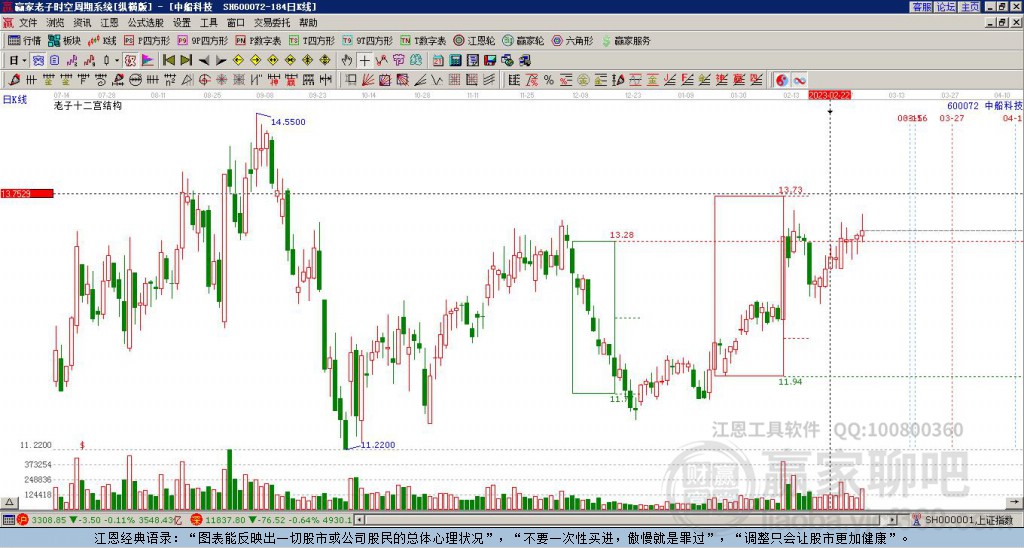Click the 600072 中船科技 stock label
The height and width of the screenshot is (548, 1024).
point(985,106)
